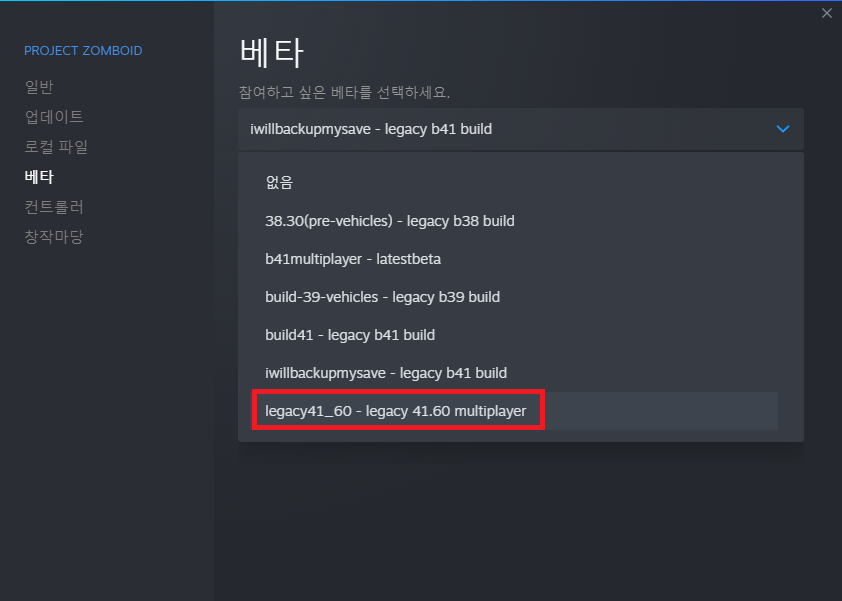The width and height of the screenshot is (842, 601).
Task: Select build41 - legacy b41 build
Action: click(352, 334)
